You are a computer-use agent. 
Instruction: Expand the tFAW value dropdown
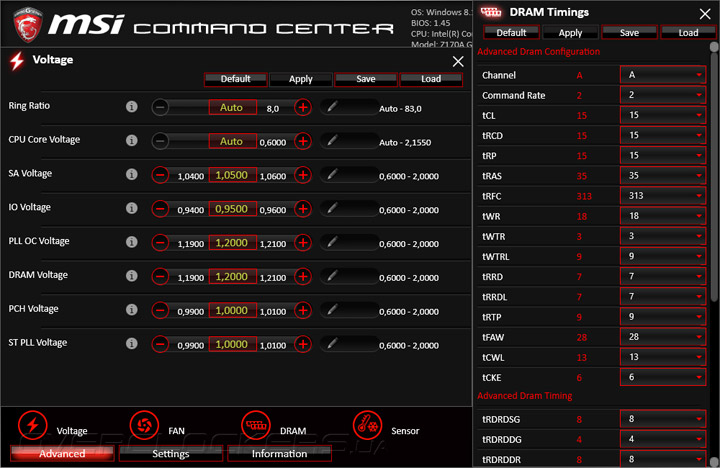pos(663,337)
